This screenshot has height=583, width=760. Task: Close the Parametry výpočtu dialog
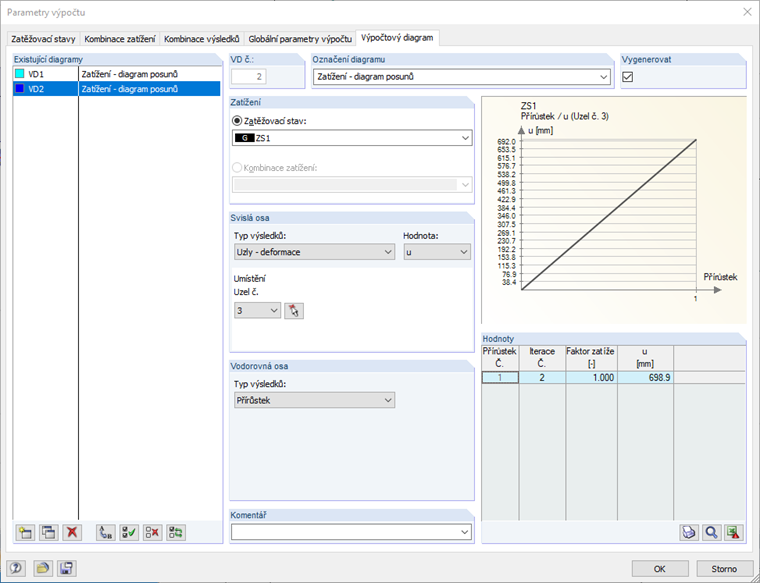[747, 12]
